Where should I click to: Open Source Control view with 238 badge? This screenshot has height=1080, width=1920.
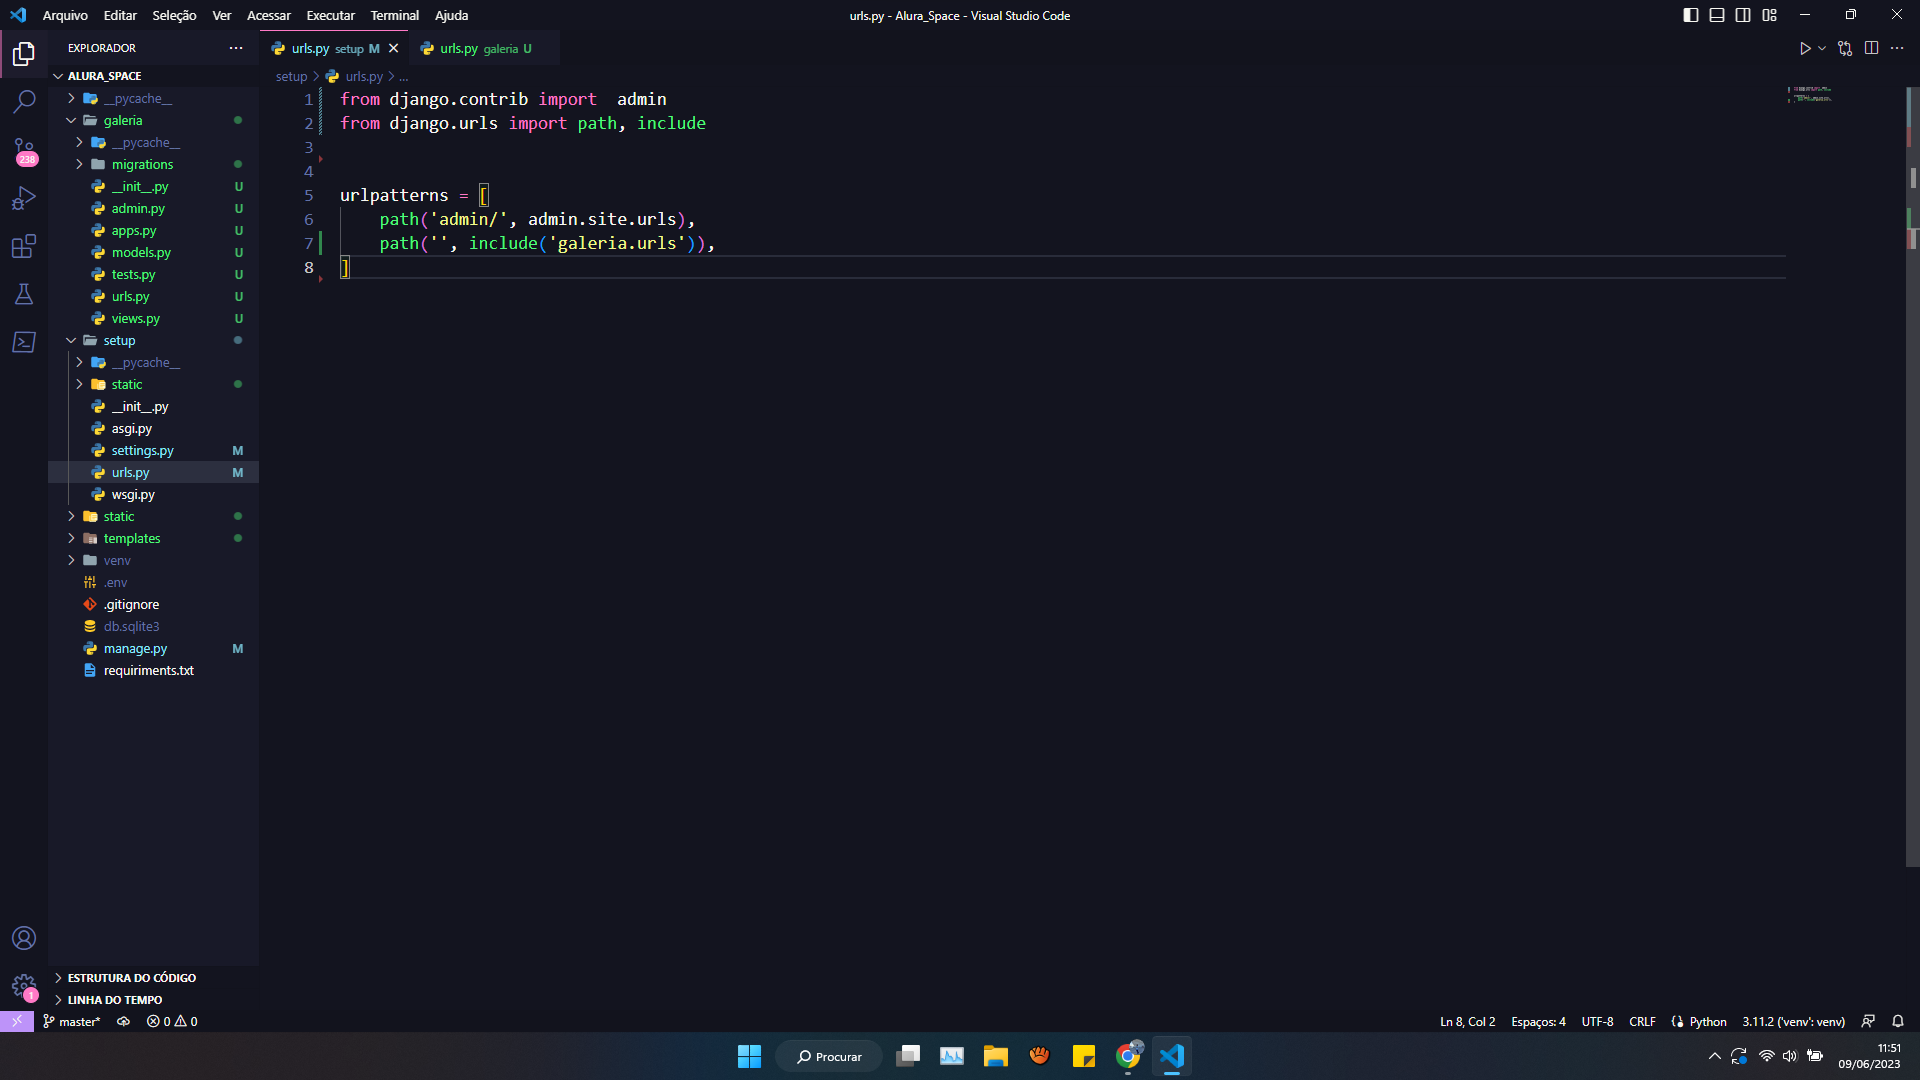[24, 150]
